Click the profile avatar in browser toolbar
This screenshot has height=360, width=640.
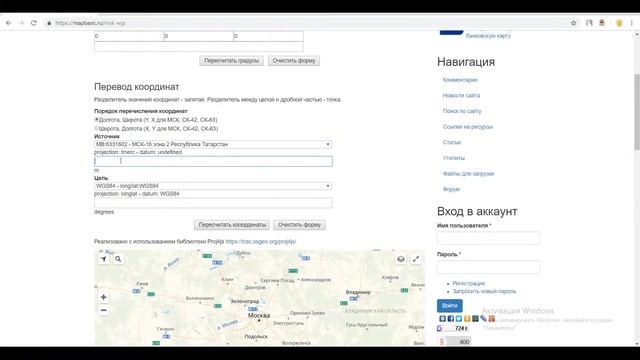pyautogui.click(x=602, y=23)
